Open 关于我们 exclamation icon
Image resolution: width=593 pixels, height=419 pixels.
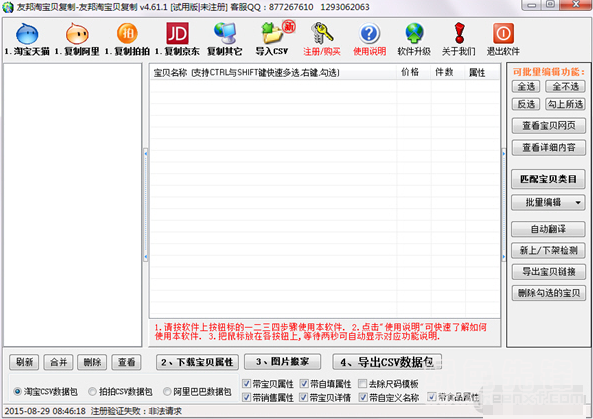pyautogui.click(x=459, y=34)
